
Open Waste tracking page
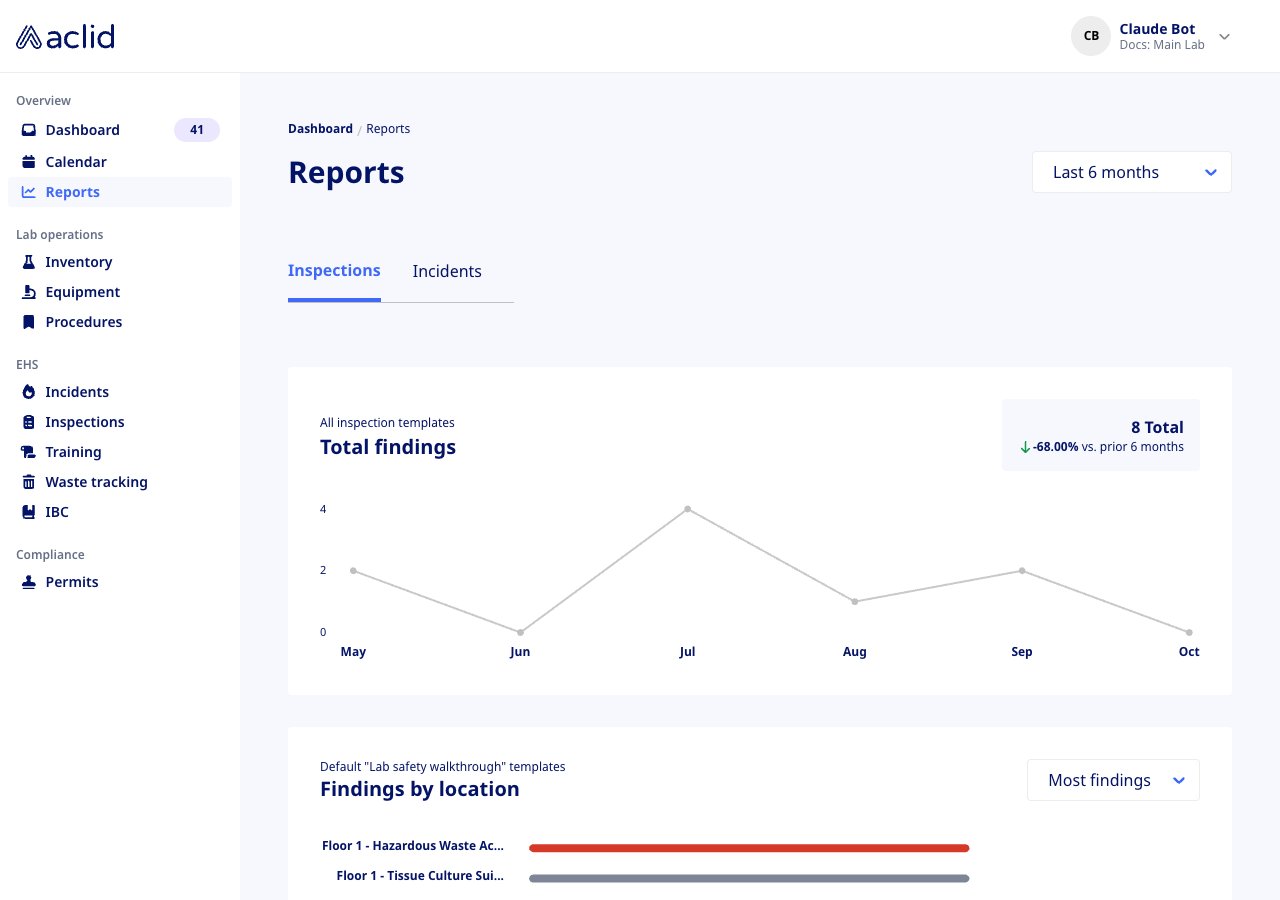(96, 482)
